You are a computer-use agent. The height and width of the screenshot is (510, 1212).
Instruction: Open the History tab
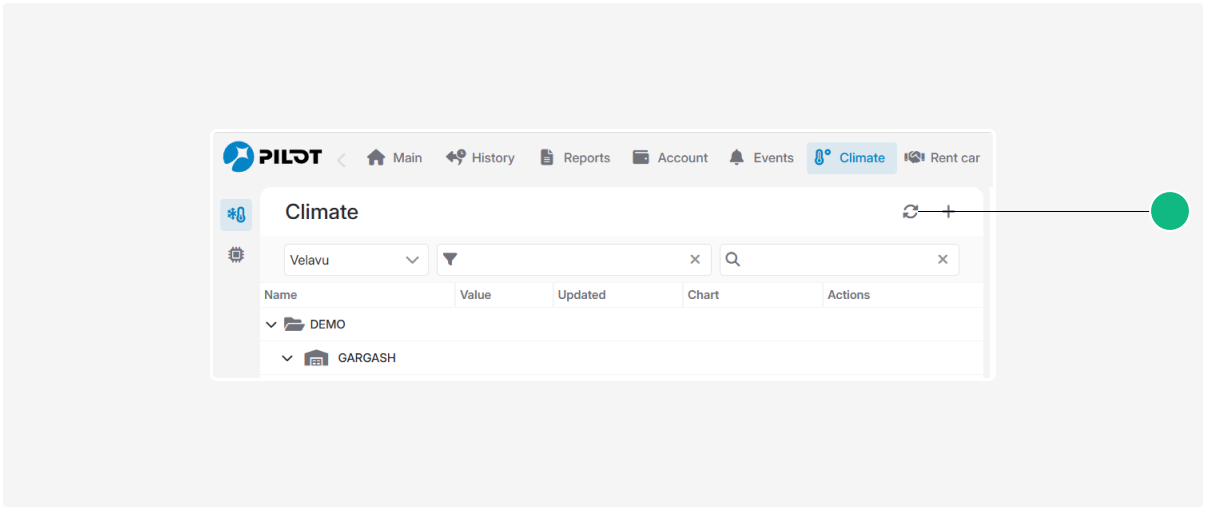click(x=480, y=158)
